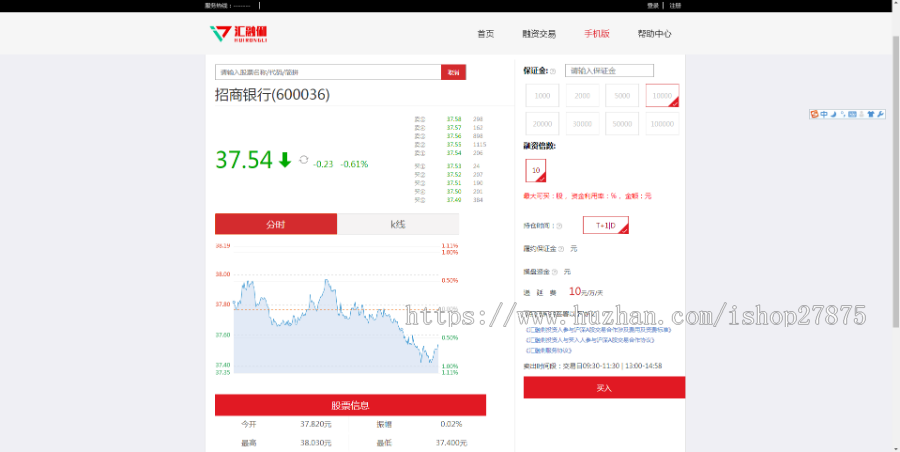Click the 保证金 amount input field

tap(610, 71)
